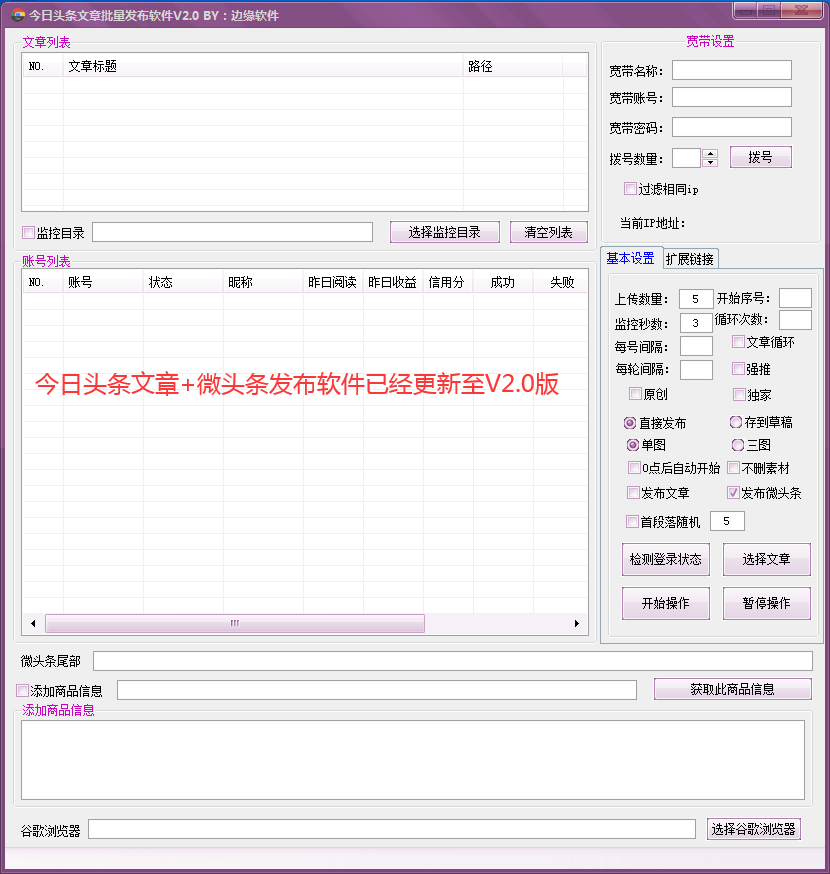Screen dimensions: 830x874
Task: Enable the 文章循环 checkbox
Action: (x=738, y=342)
